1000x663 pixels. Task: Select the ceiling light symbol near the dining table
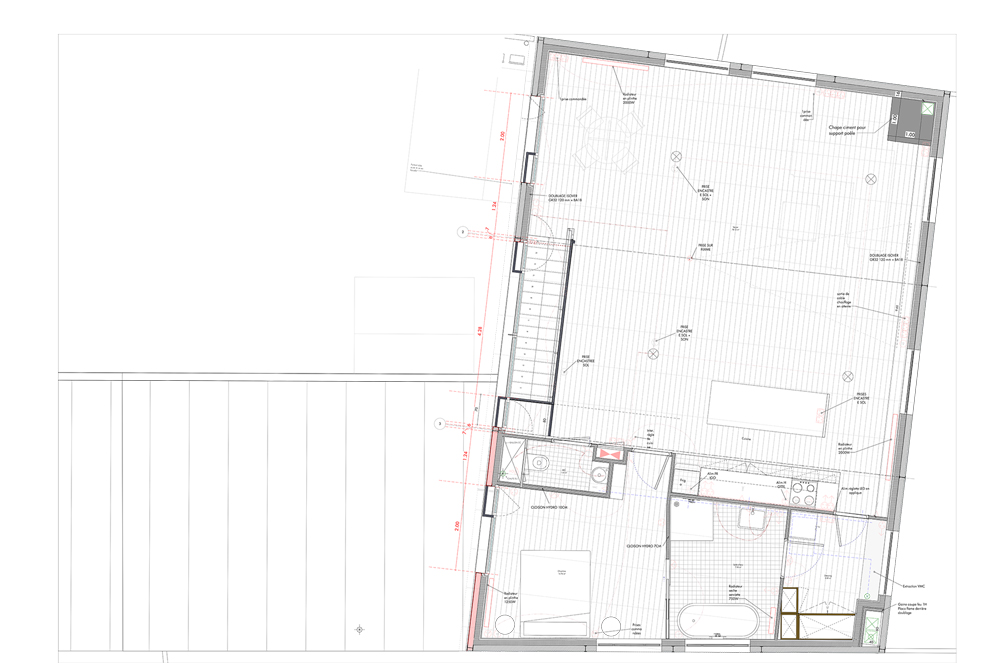(x=676, y=156)
